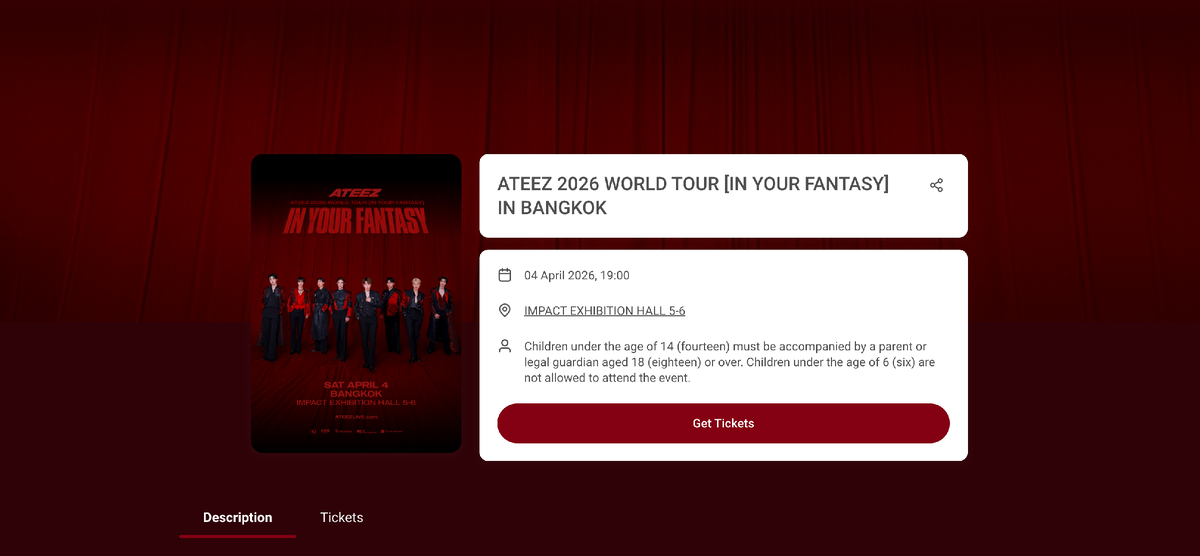The image size is (1200, 556).
Task: Click the 04 April 2026, 19:00 date text
Action: click(x=576, y=275)
